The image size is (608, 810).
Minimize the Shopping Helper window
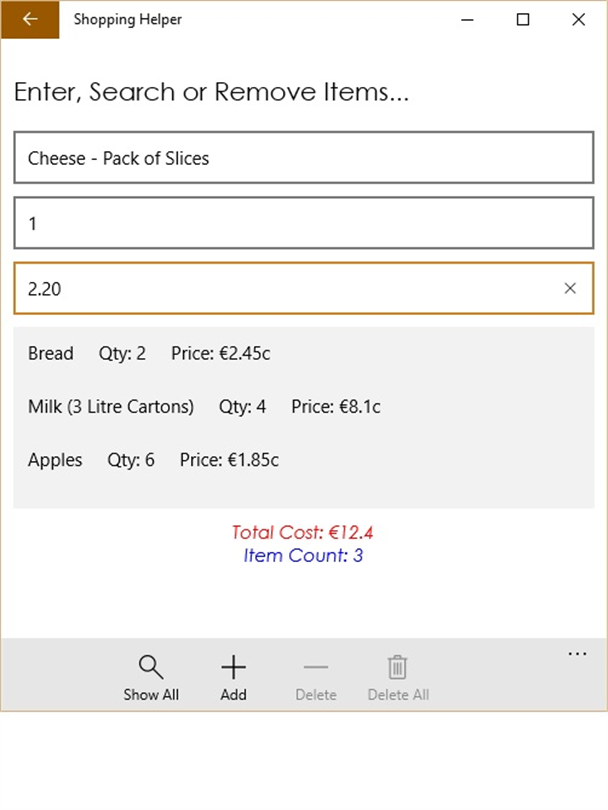(466, 19)
